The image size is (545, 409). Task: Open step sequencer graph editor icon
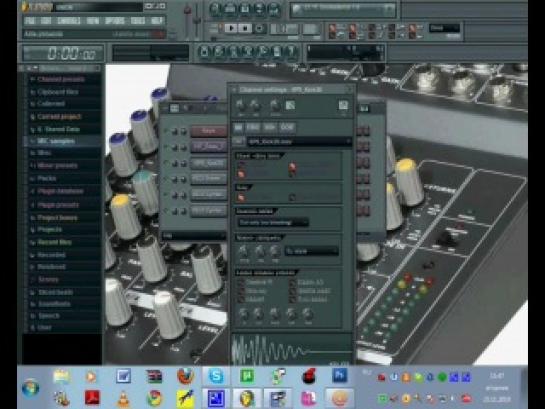[364, 109]
